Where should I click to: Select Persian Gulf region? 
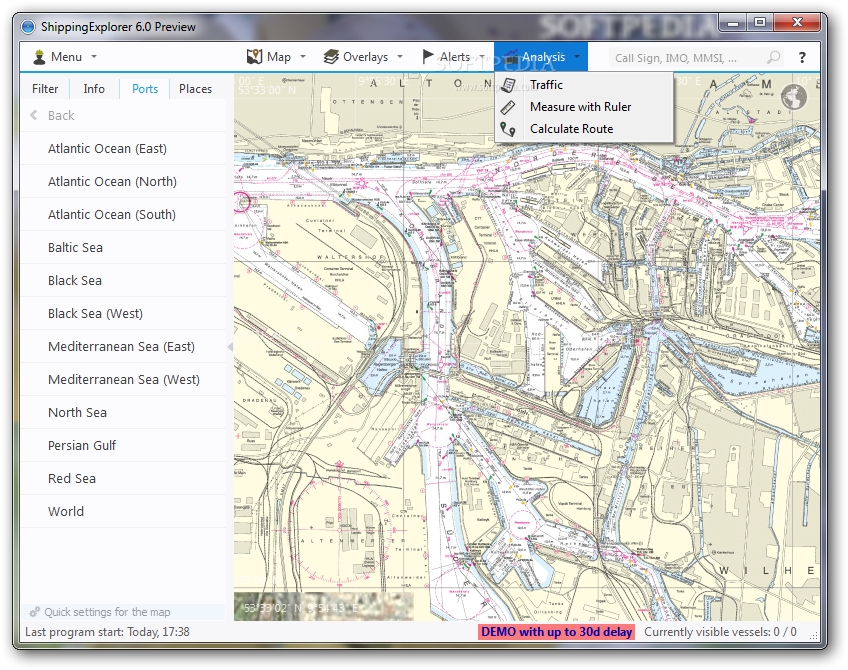click(124, 446)
